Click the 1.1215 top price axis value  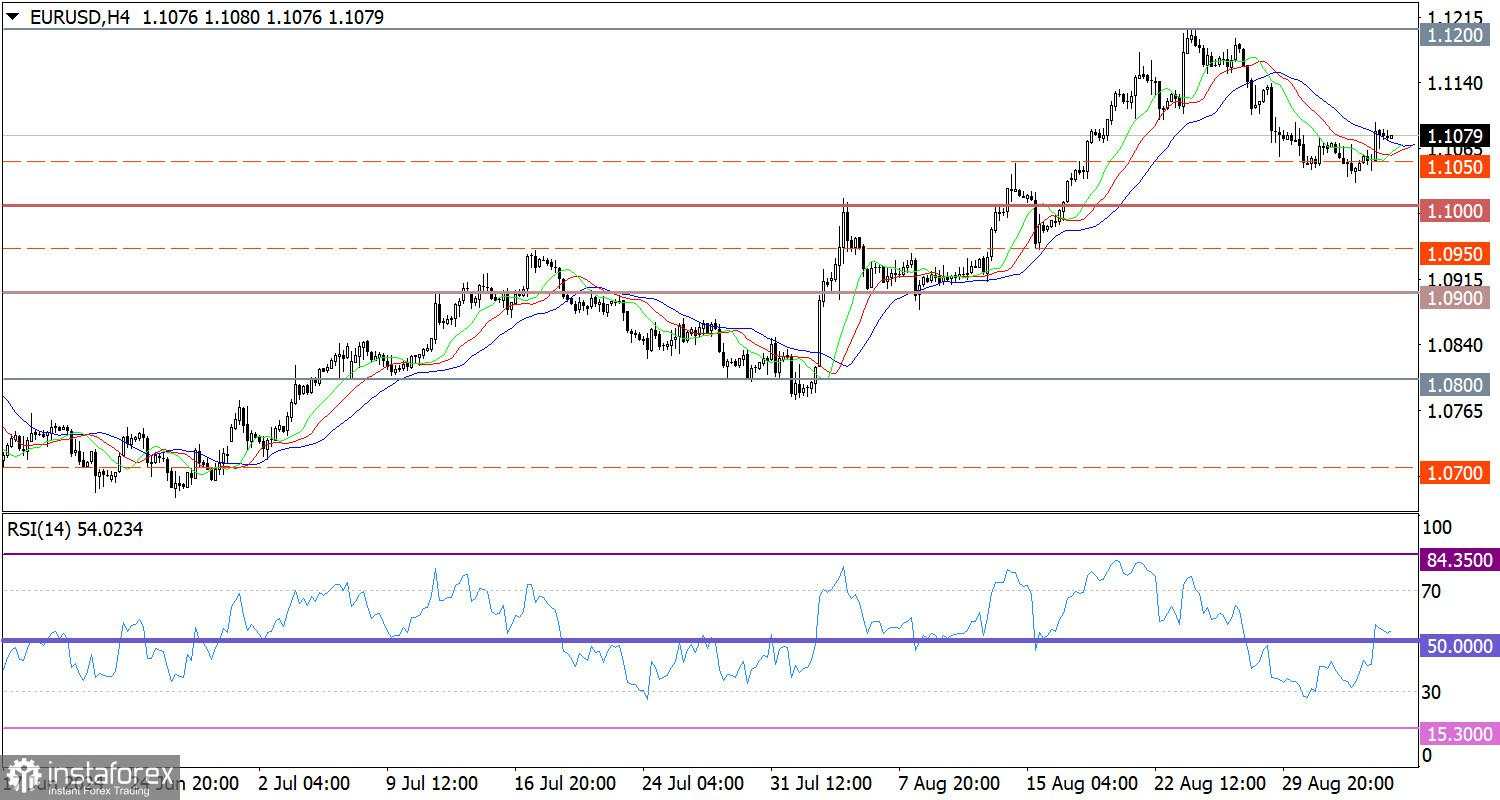[1454, 17]
